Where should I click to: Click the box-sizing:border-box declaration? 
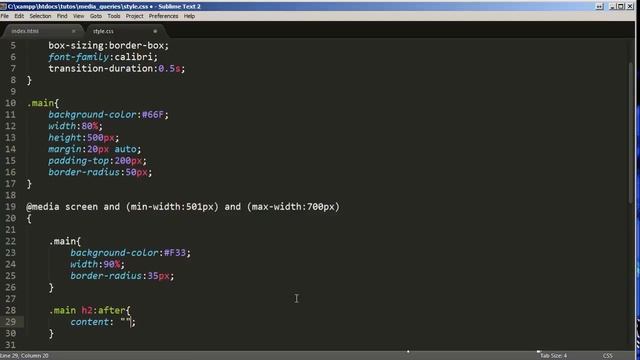pyautogui.click(x=108, y=46)
